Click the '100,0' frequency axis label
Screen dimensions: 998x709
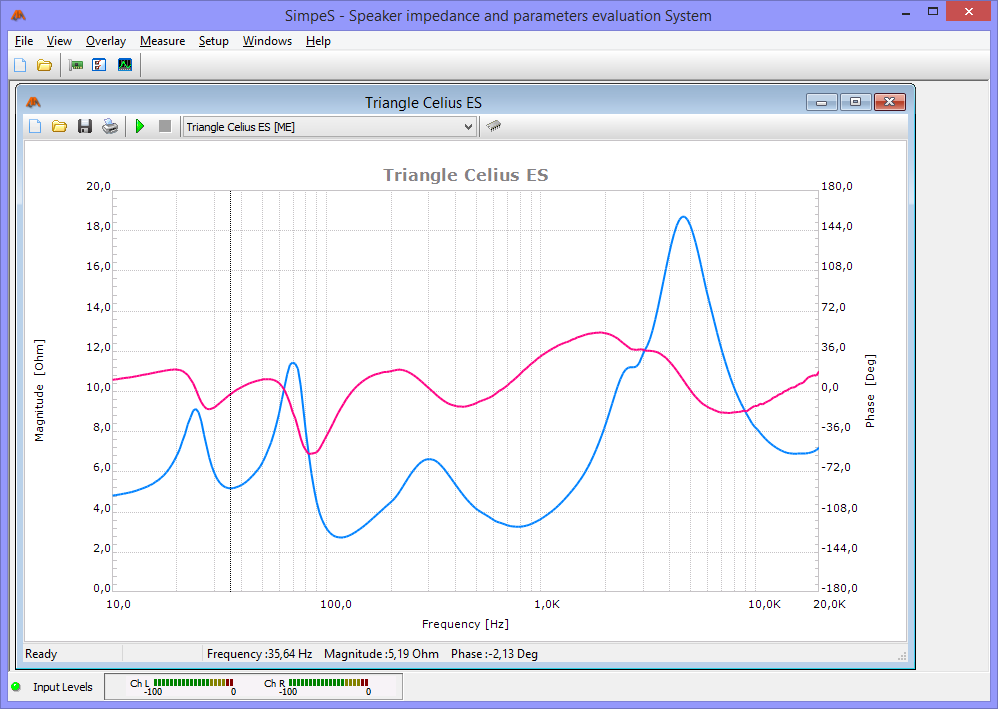pos(335,604)
